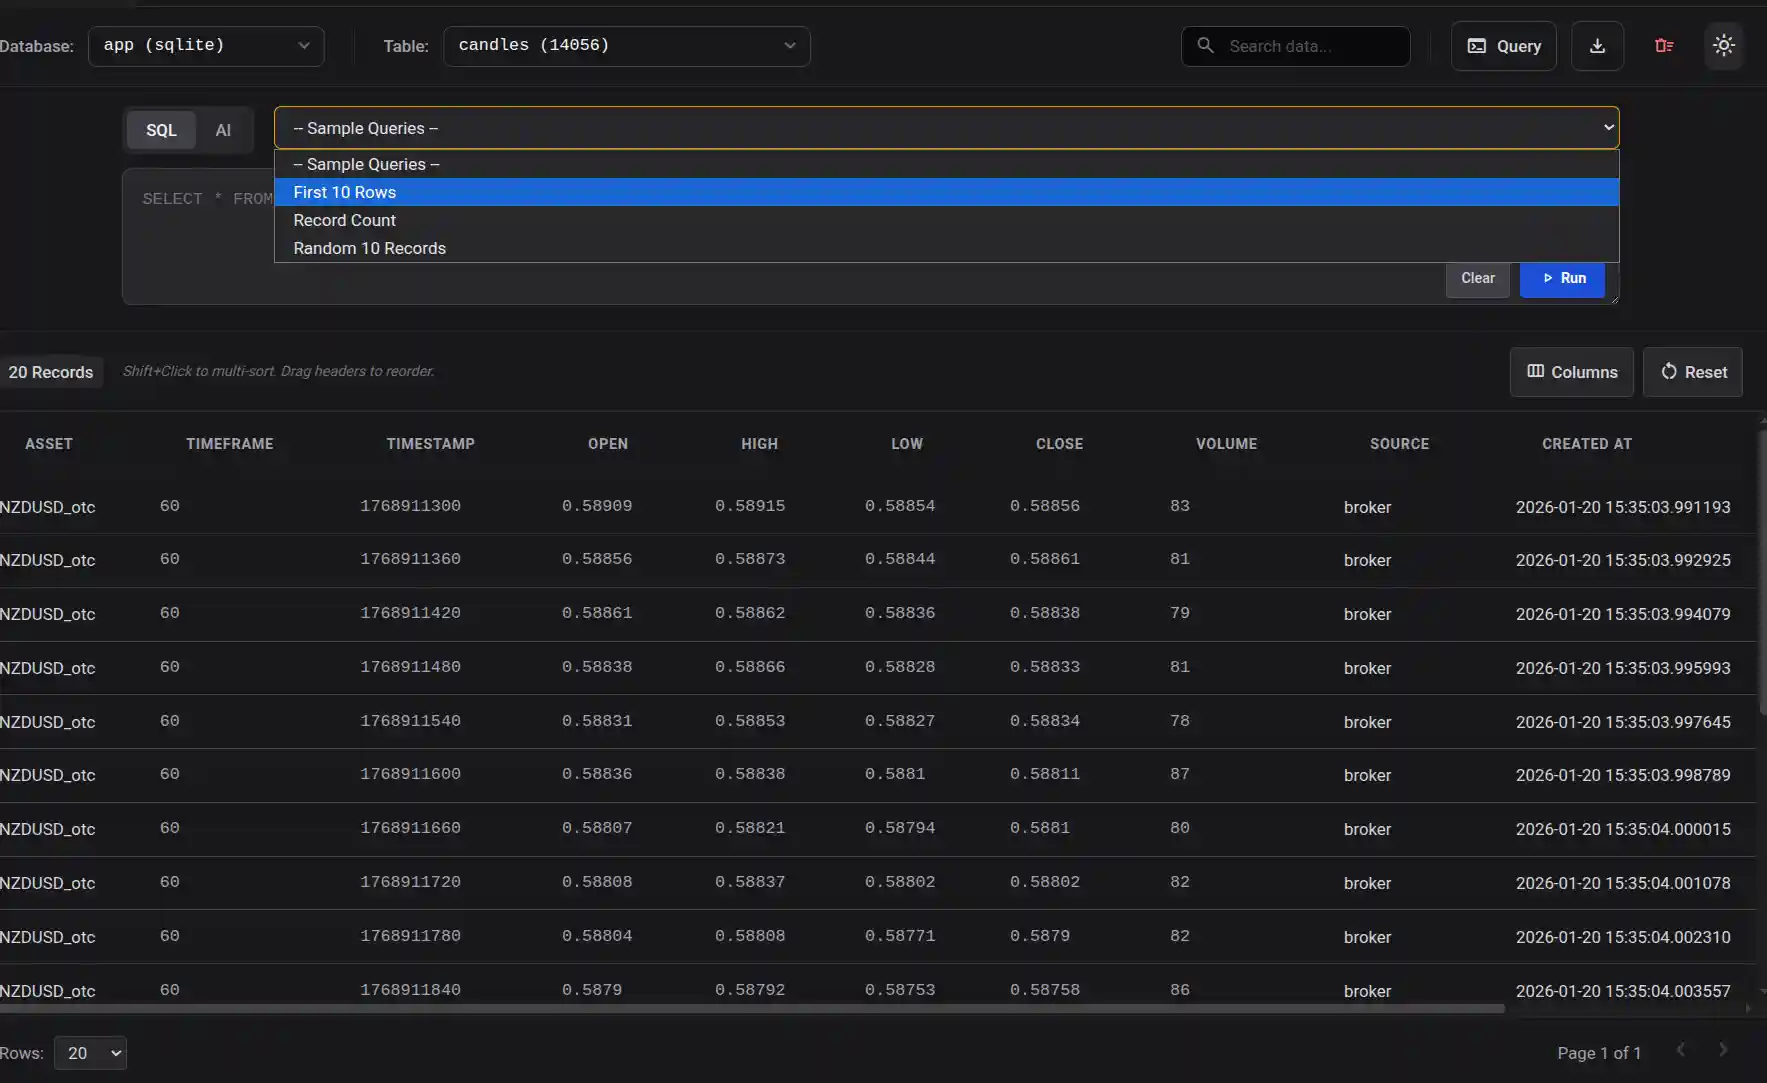Click the download export icon

[x=1597, y=45]
